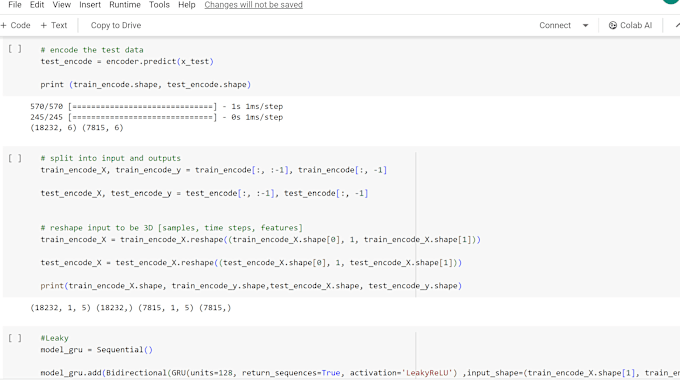680x383 pixels.
Task: Add a new Code cell
Action: coord(16,25)
